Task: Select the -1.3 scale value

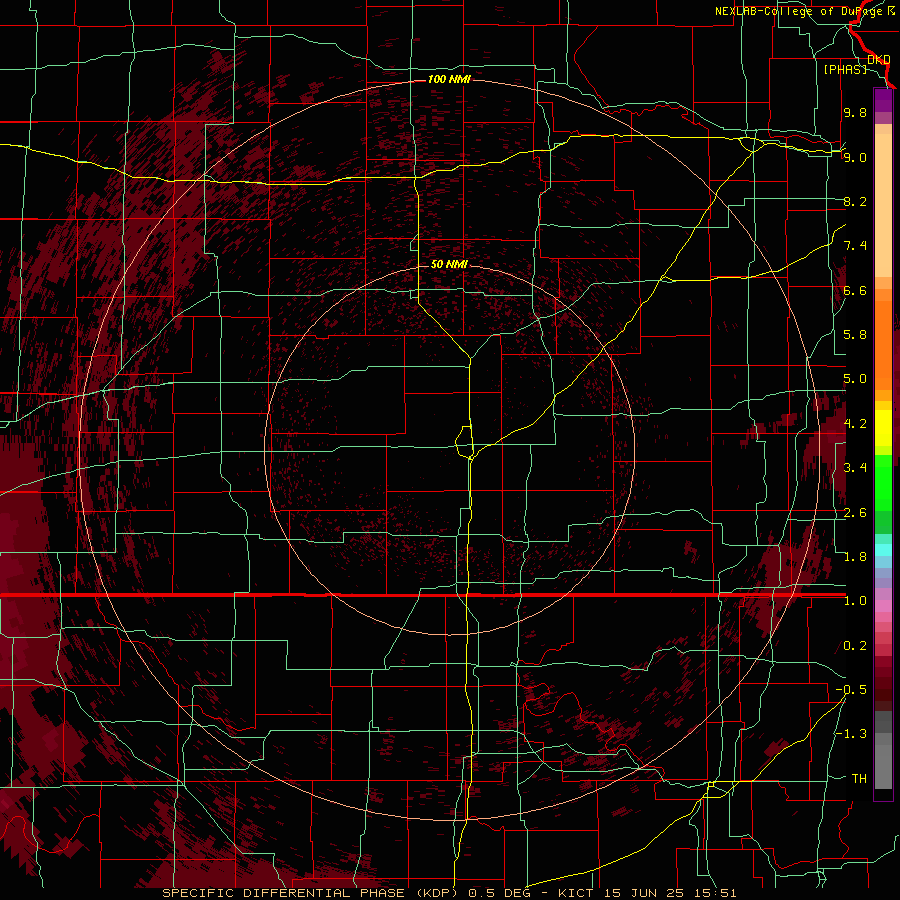Action: click(851, 734)
